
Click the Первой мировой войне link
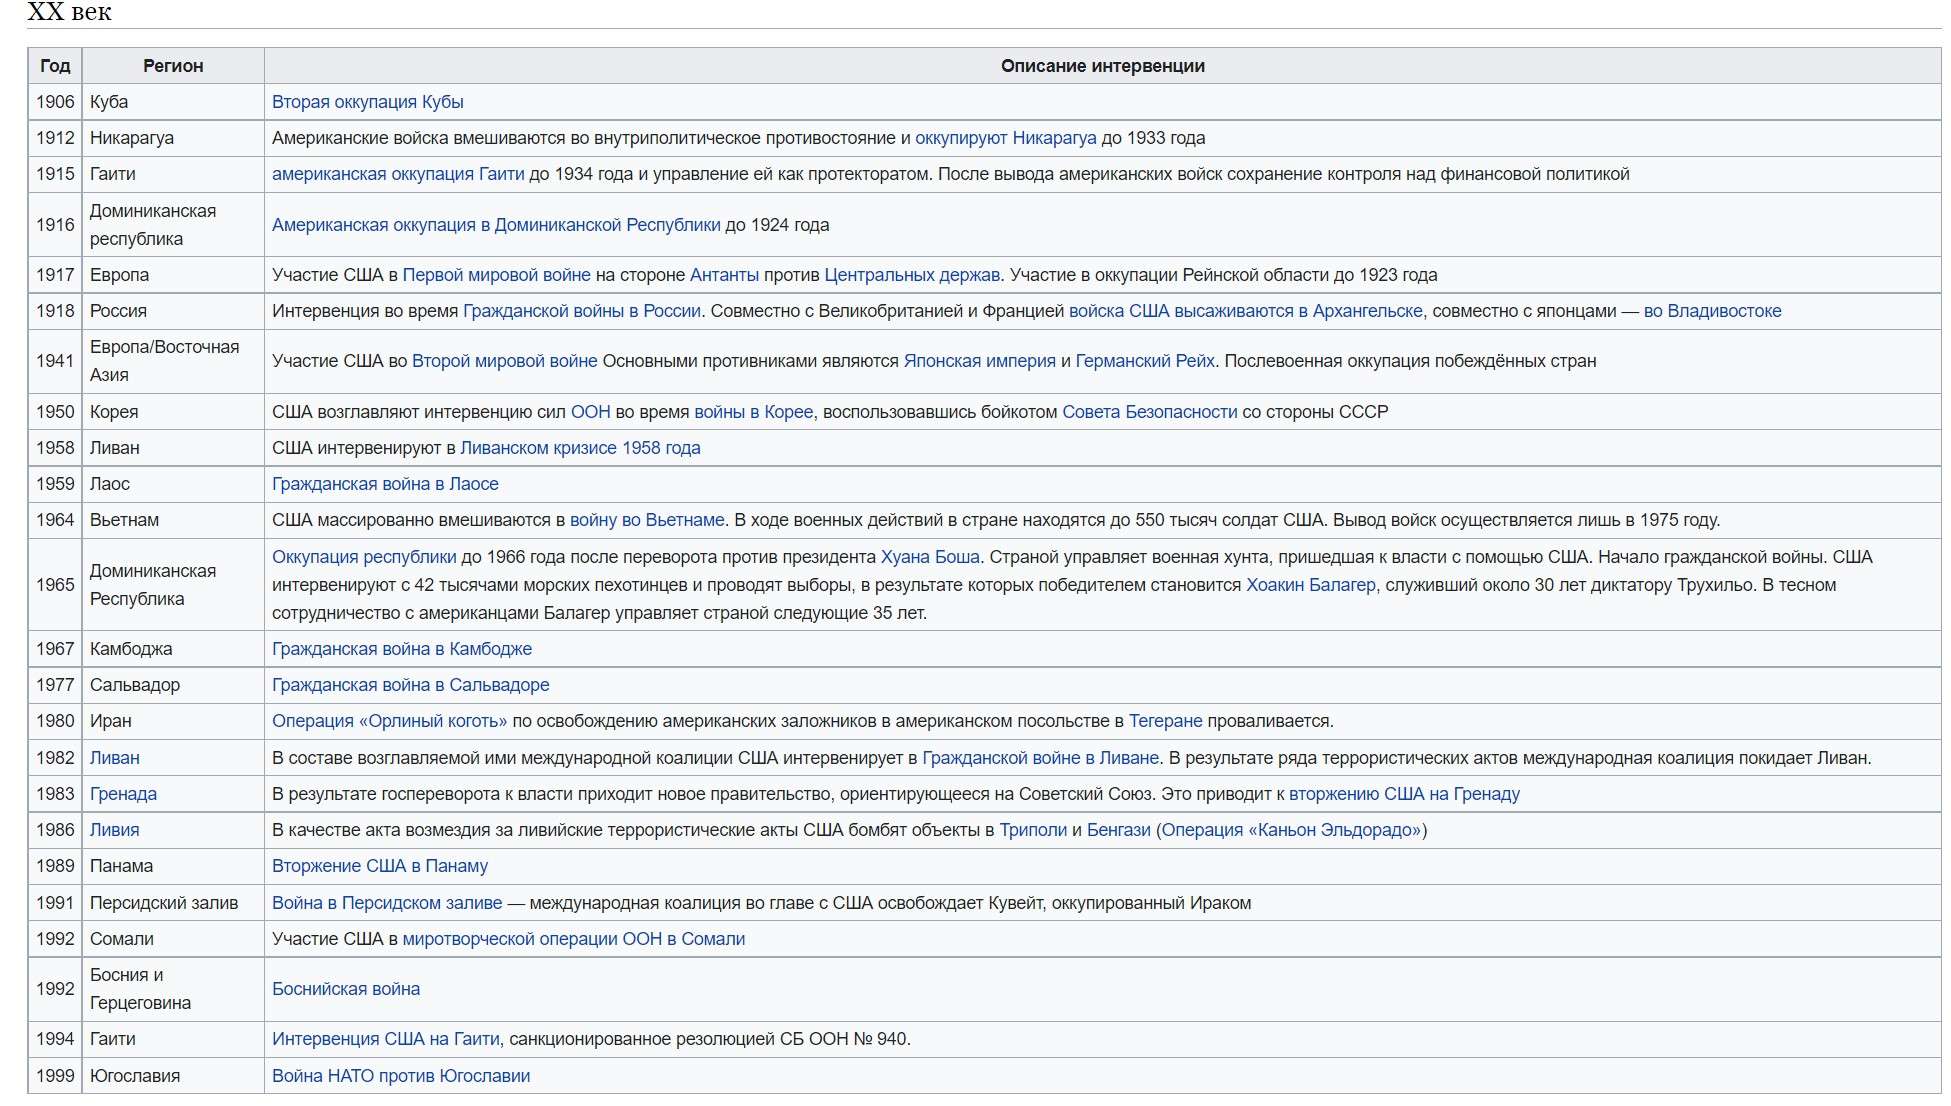[x=496, y=275]
